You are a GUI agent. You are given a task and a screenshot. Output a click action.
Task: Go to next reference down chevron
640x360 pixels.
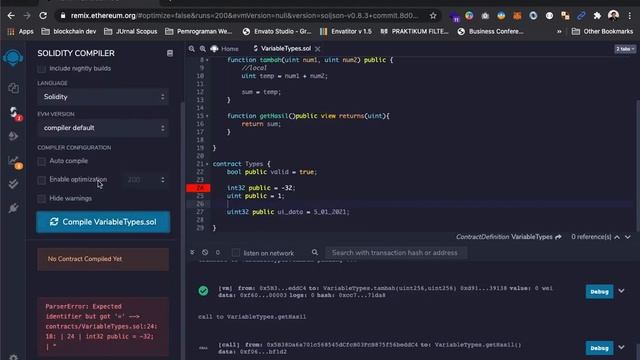pyautogui.click(x=628, y=237)
